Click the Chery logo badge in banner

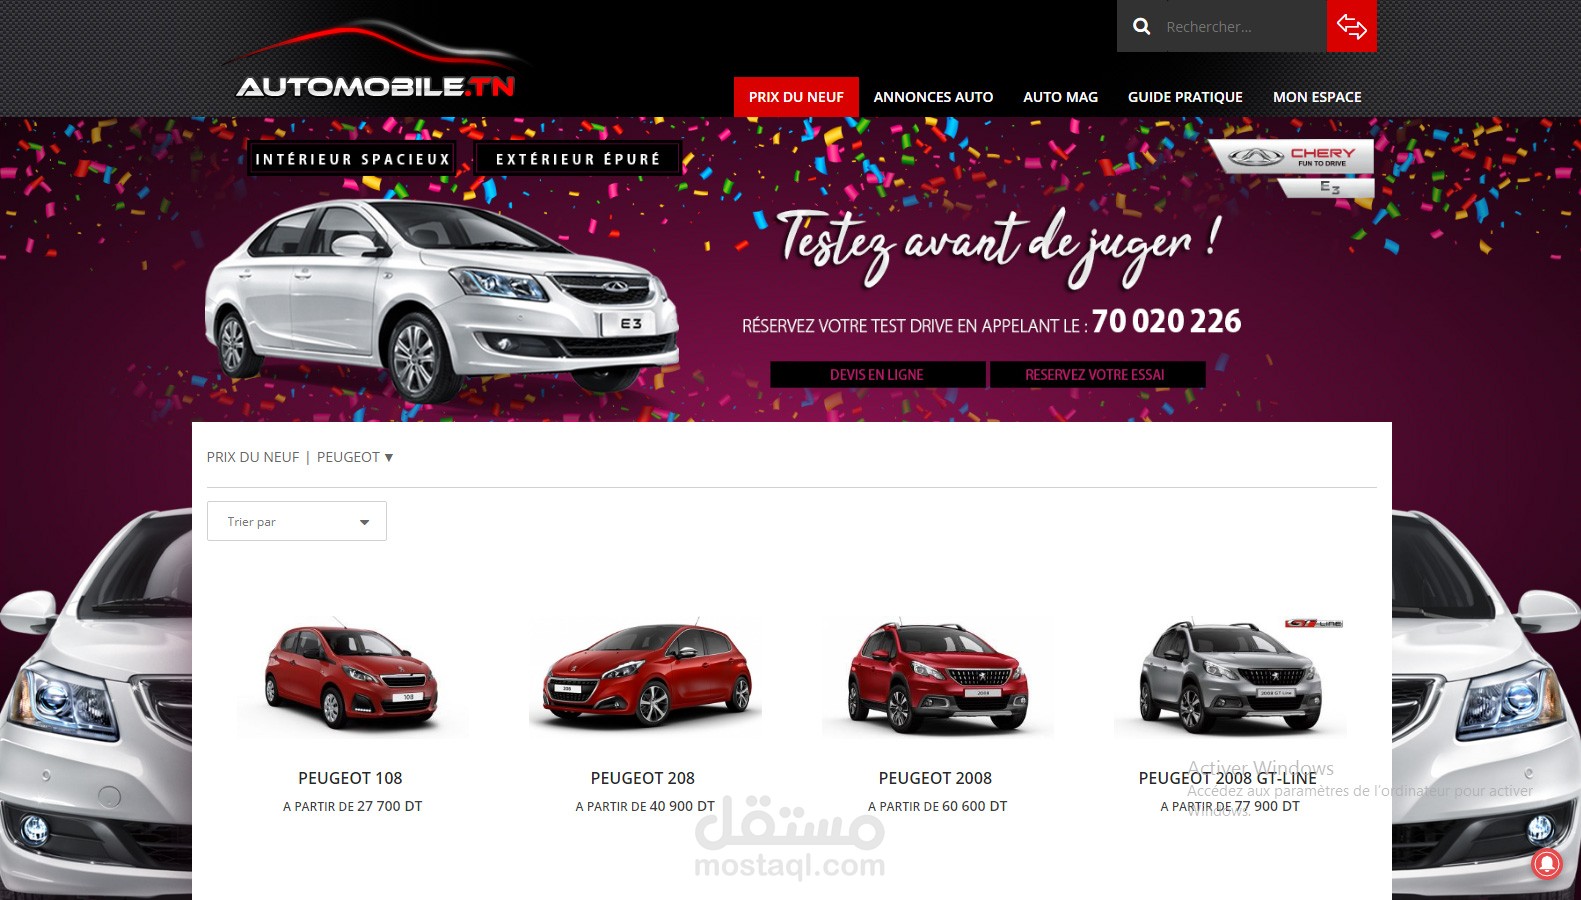coord(1291,157)
